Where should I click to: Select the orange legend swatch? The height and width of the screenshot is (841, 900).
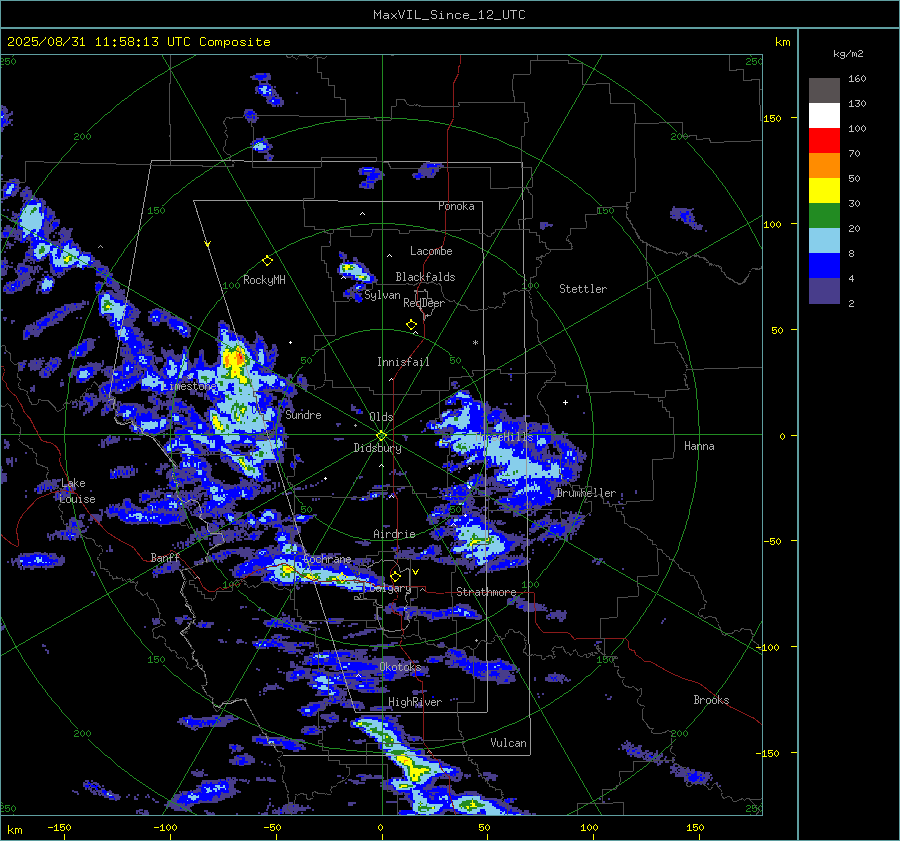(824, 165)
